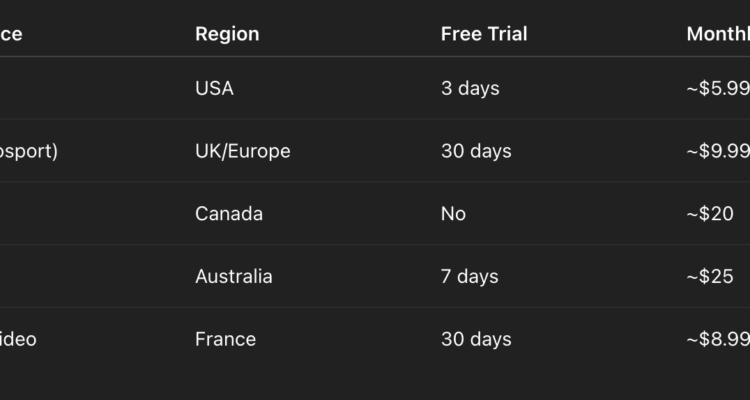The image size is (750, 400).
Task: Select the 7 days free trial cell
Action: pos(470,277)
